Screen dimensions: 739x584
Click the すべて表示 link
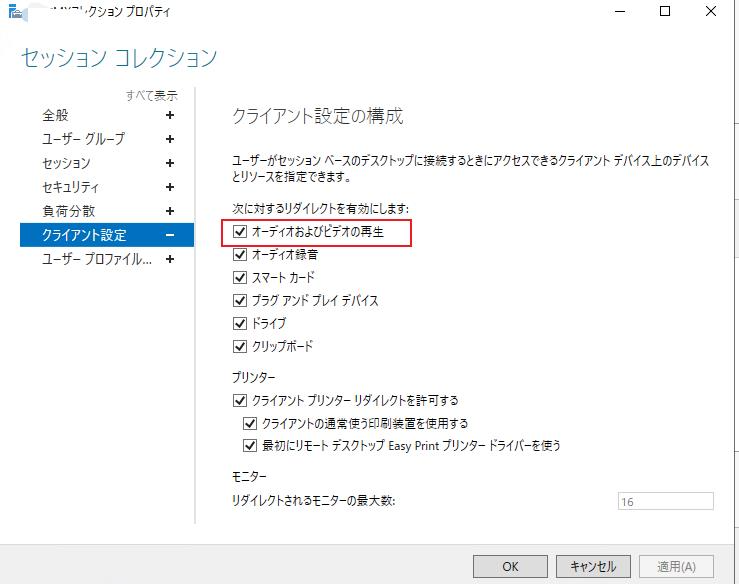click(152, 96)
